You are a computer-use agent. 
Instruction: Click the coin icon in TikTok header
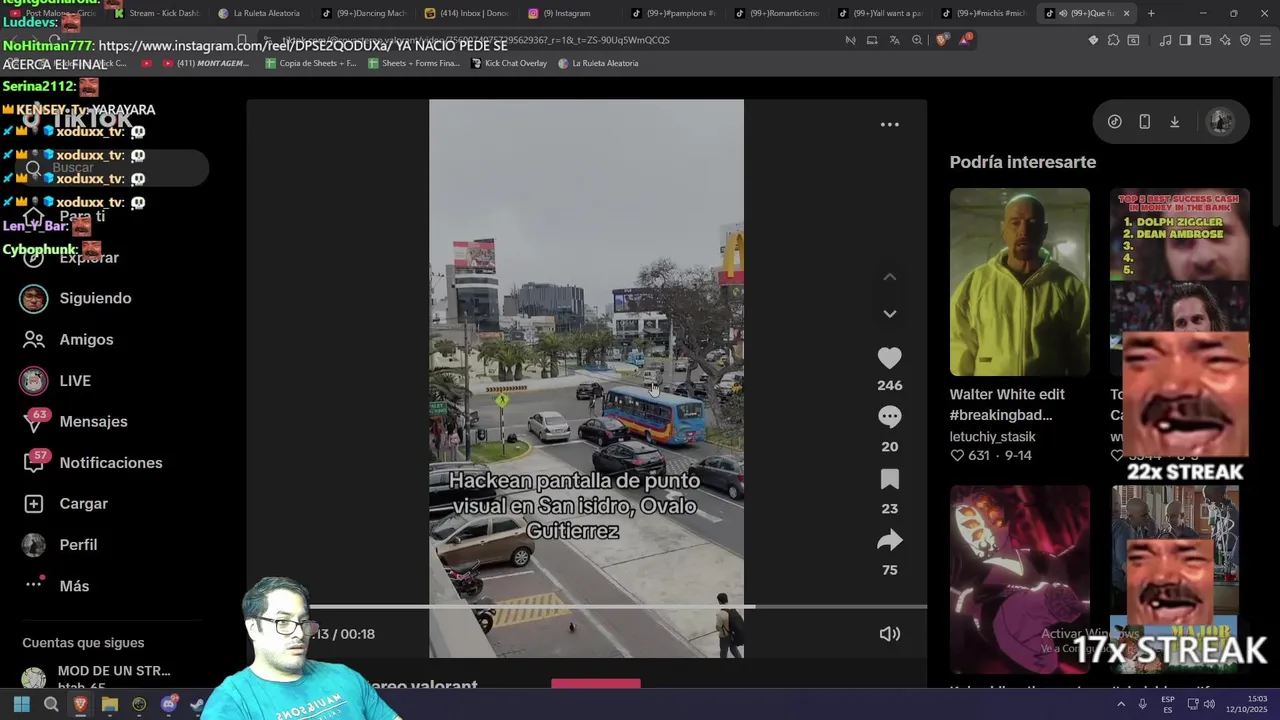pyautogui.click(x=1114, y=121)
